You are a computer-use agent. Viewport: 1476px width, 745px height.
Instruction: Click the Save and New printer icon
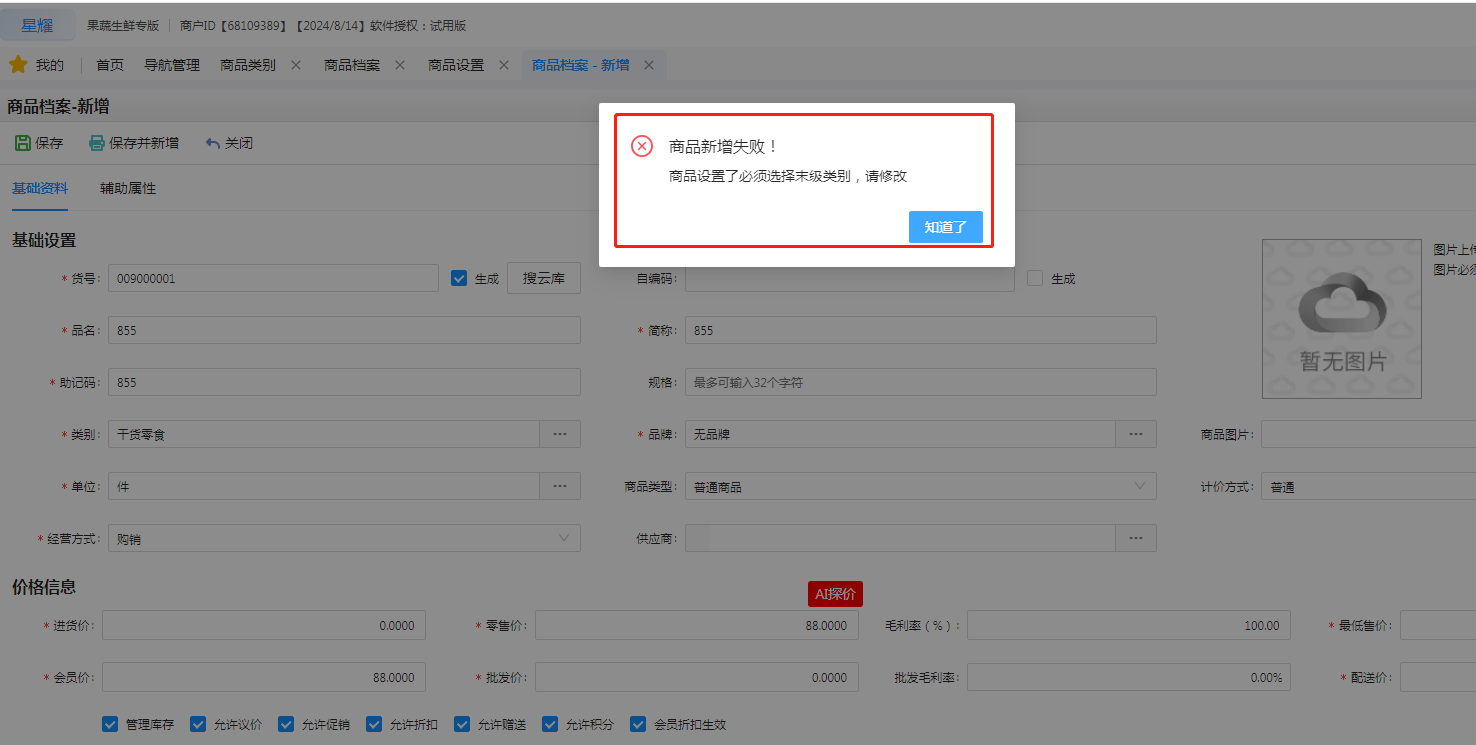pos(96,143)
